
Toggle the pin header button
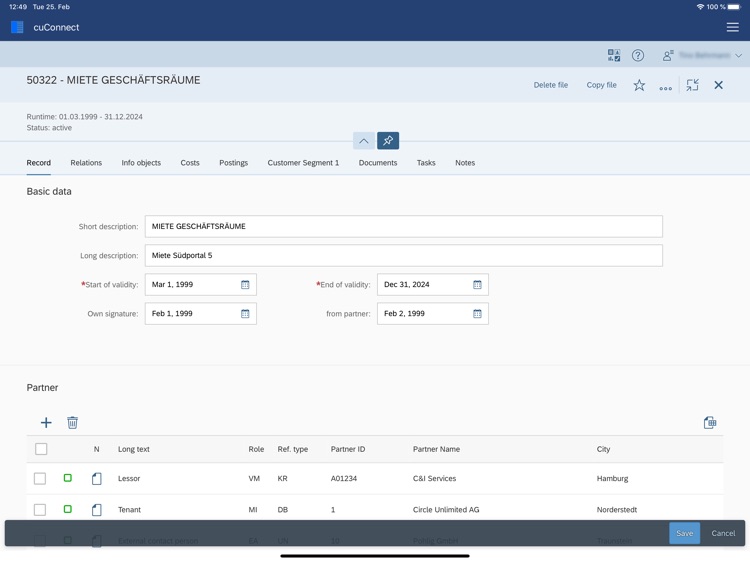click(388, 141)
